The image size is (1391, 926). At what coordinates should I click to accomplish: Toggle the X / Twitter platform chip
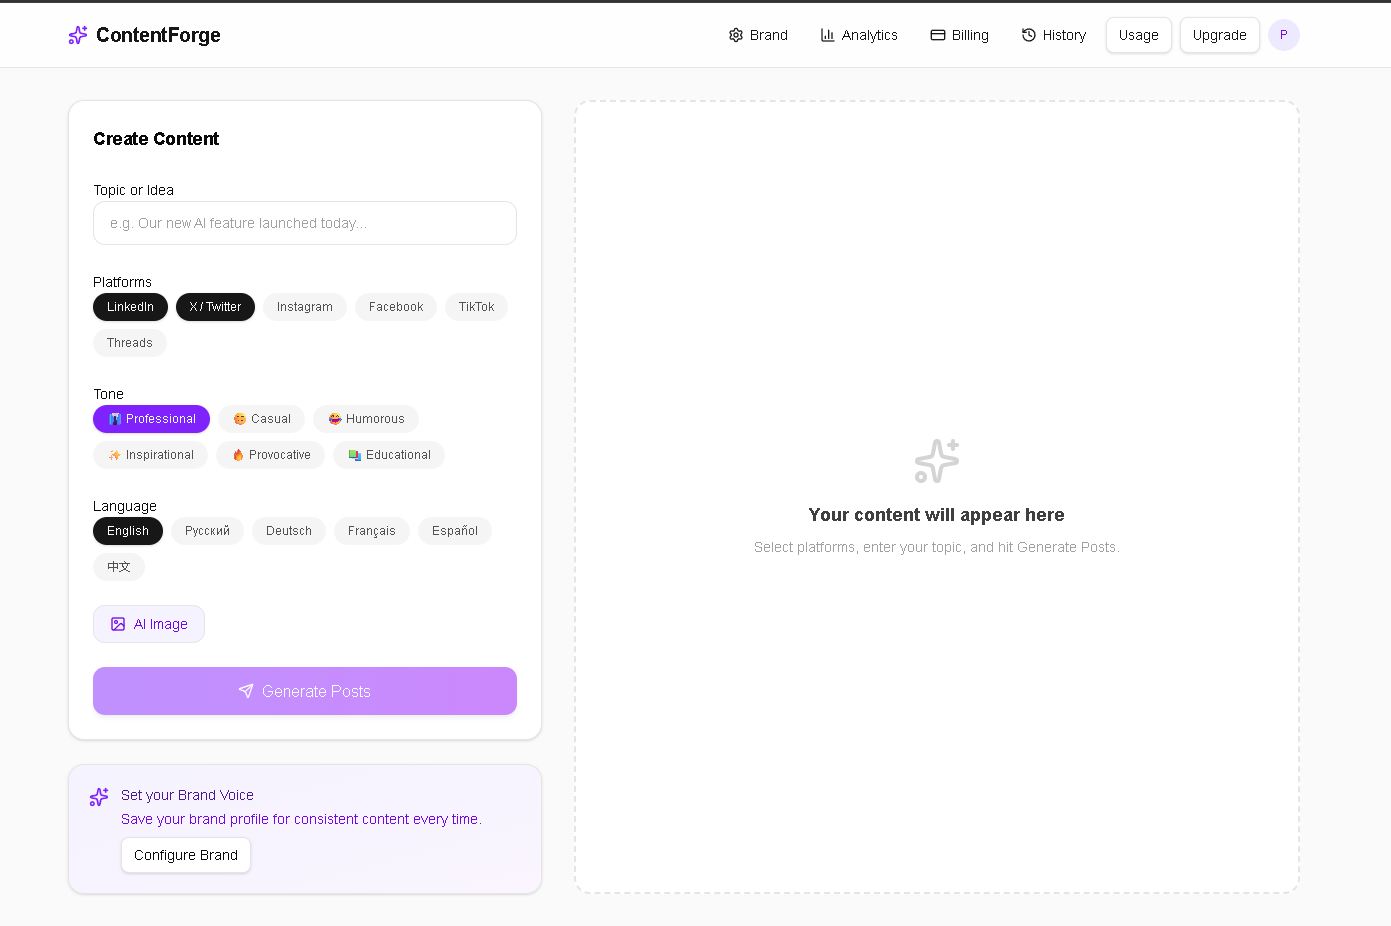coord(215,307)
